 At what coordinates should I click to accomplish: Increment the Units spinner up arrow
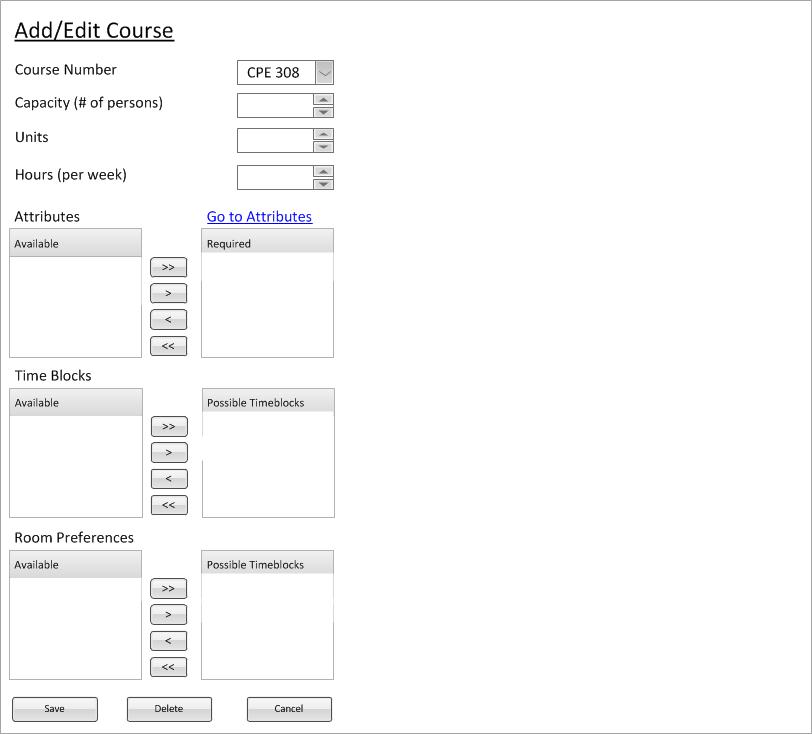pyautogui.click(x=323, y=134)
